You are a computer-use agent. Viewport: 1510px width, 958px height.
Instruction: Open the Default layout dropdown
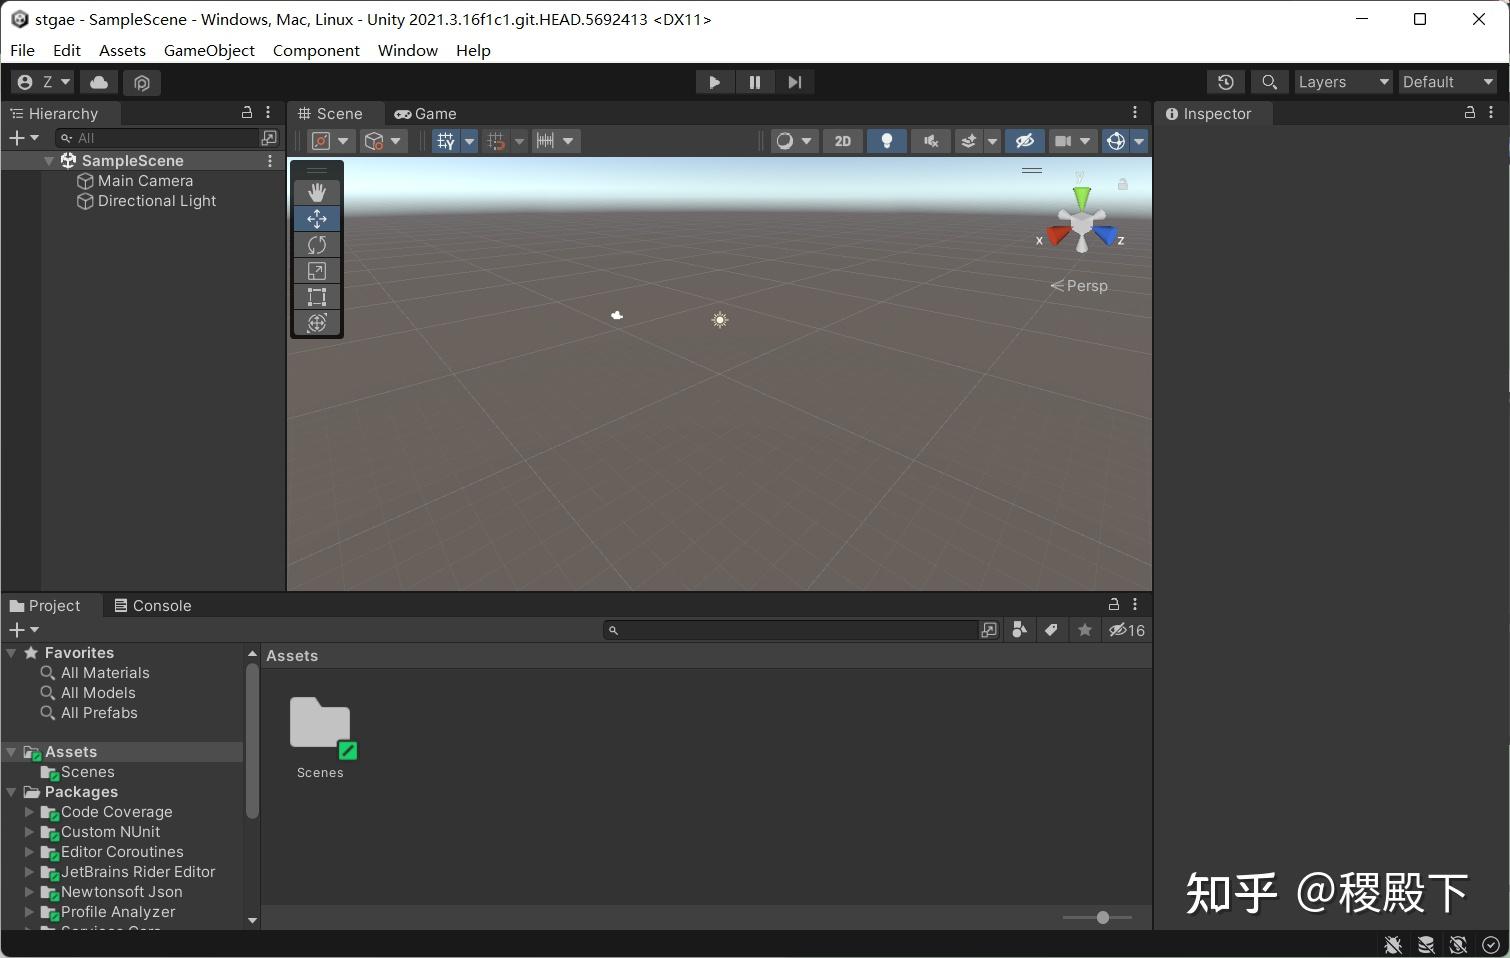[x=1446, y=82]
